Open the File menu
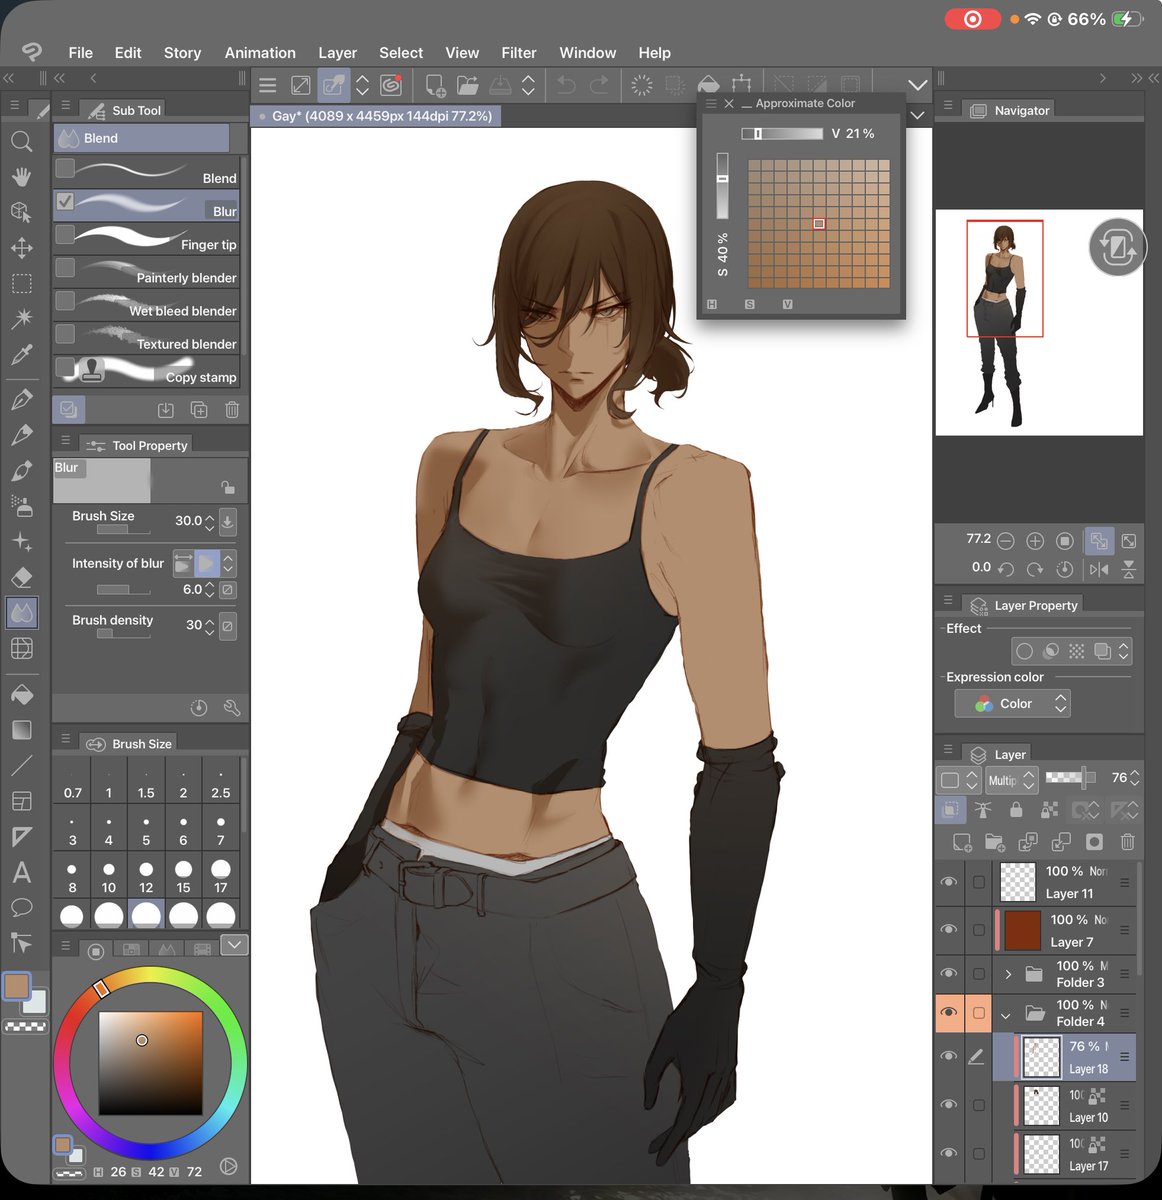1162x1200 pixels. (80, 53)
